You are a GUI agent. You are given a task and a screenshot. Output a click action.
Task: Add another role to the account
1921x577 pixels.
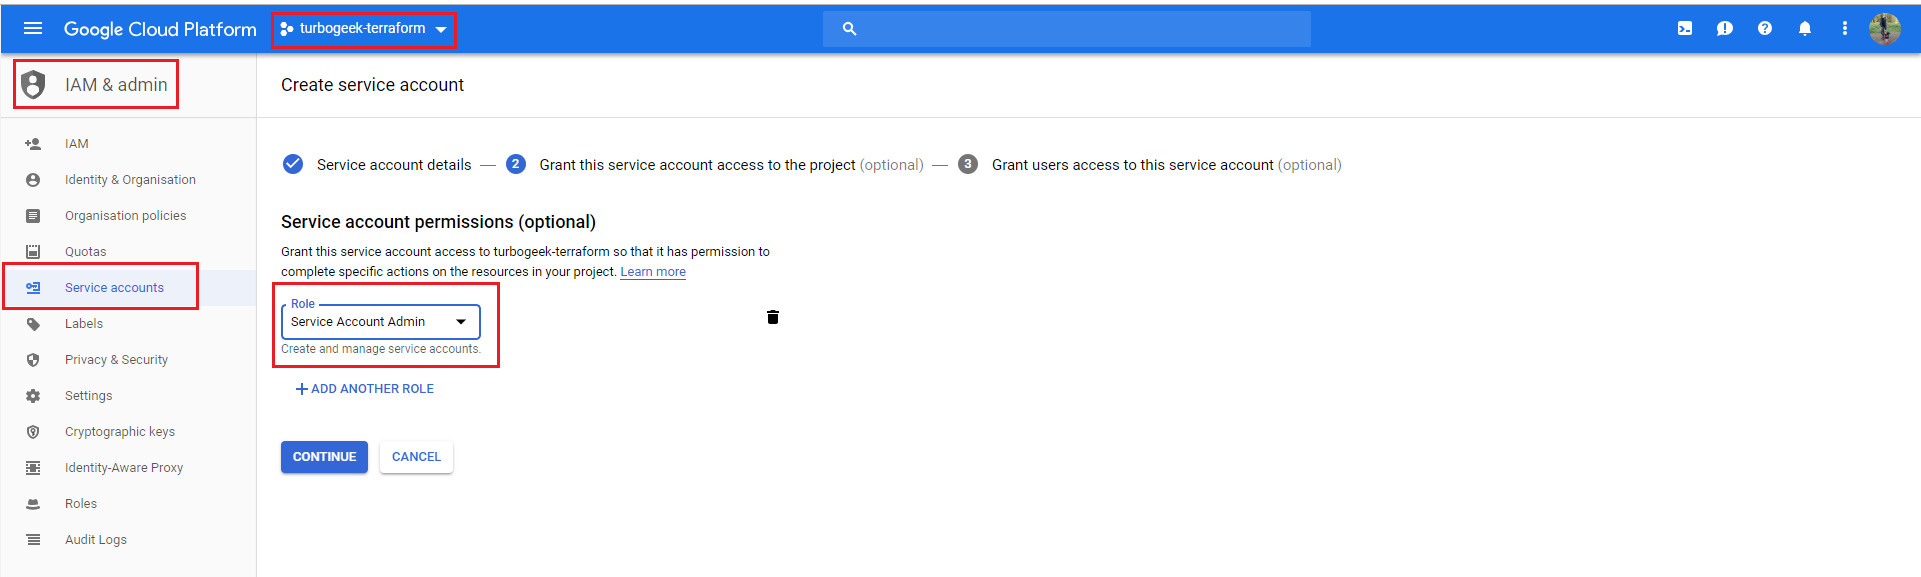(x=365, y=389)
